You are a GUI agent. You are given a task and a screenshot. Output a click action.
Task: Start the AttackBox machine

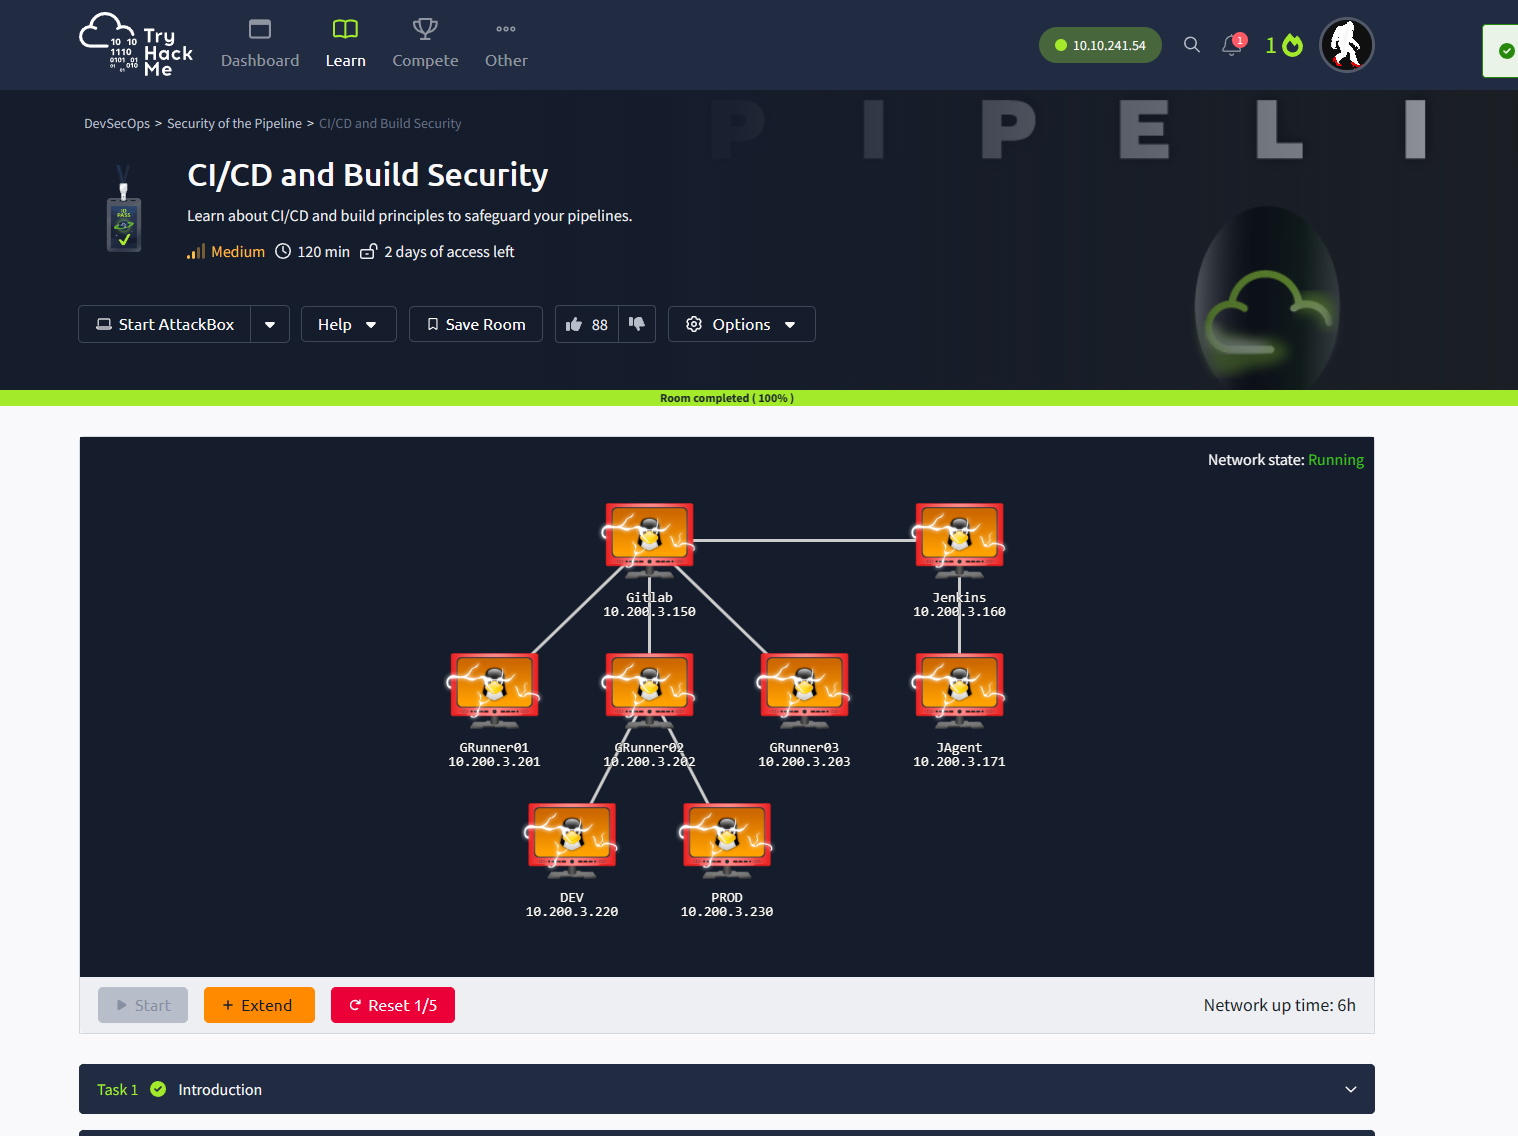(165, 324)
